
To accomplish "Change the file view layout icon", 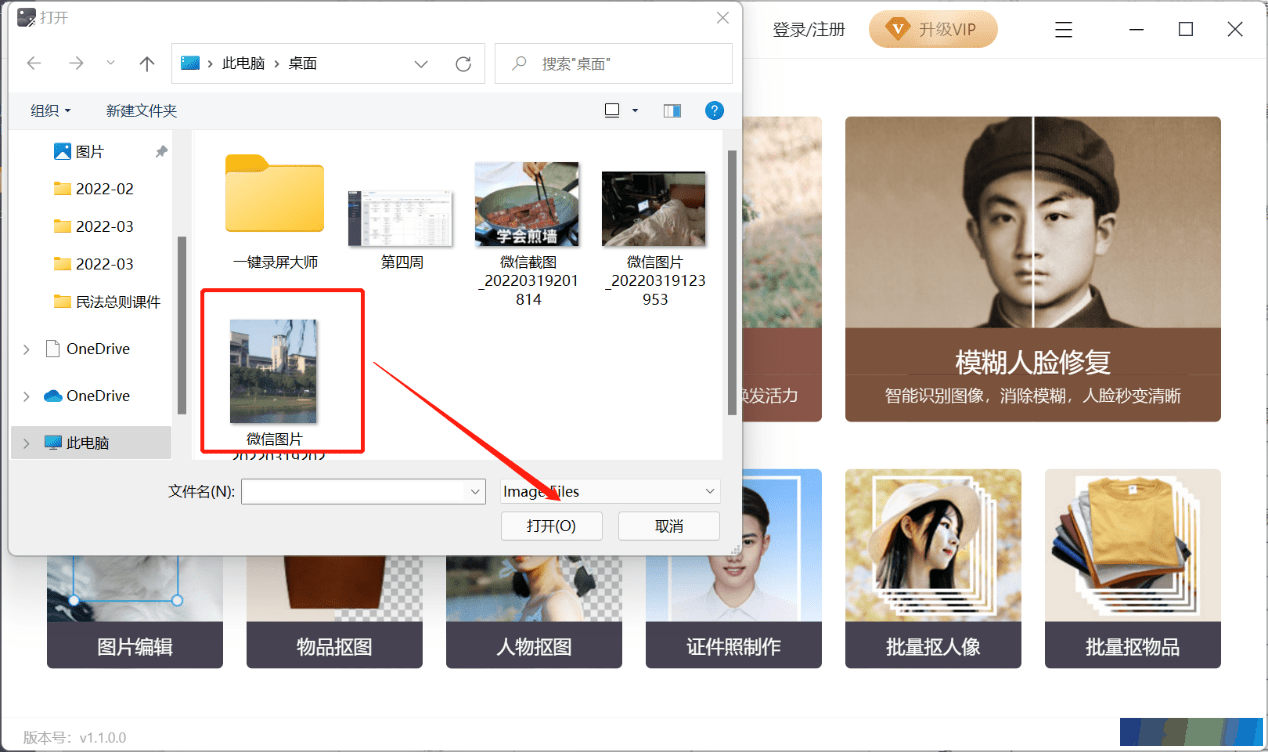I will 612,111.
